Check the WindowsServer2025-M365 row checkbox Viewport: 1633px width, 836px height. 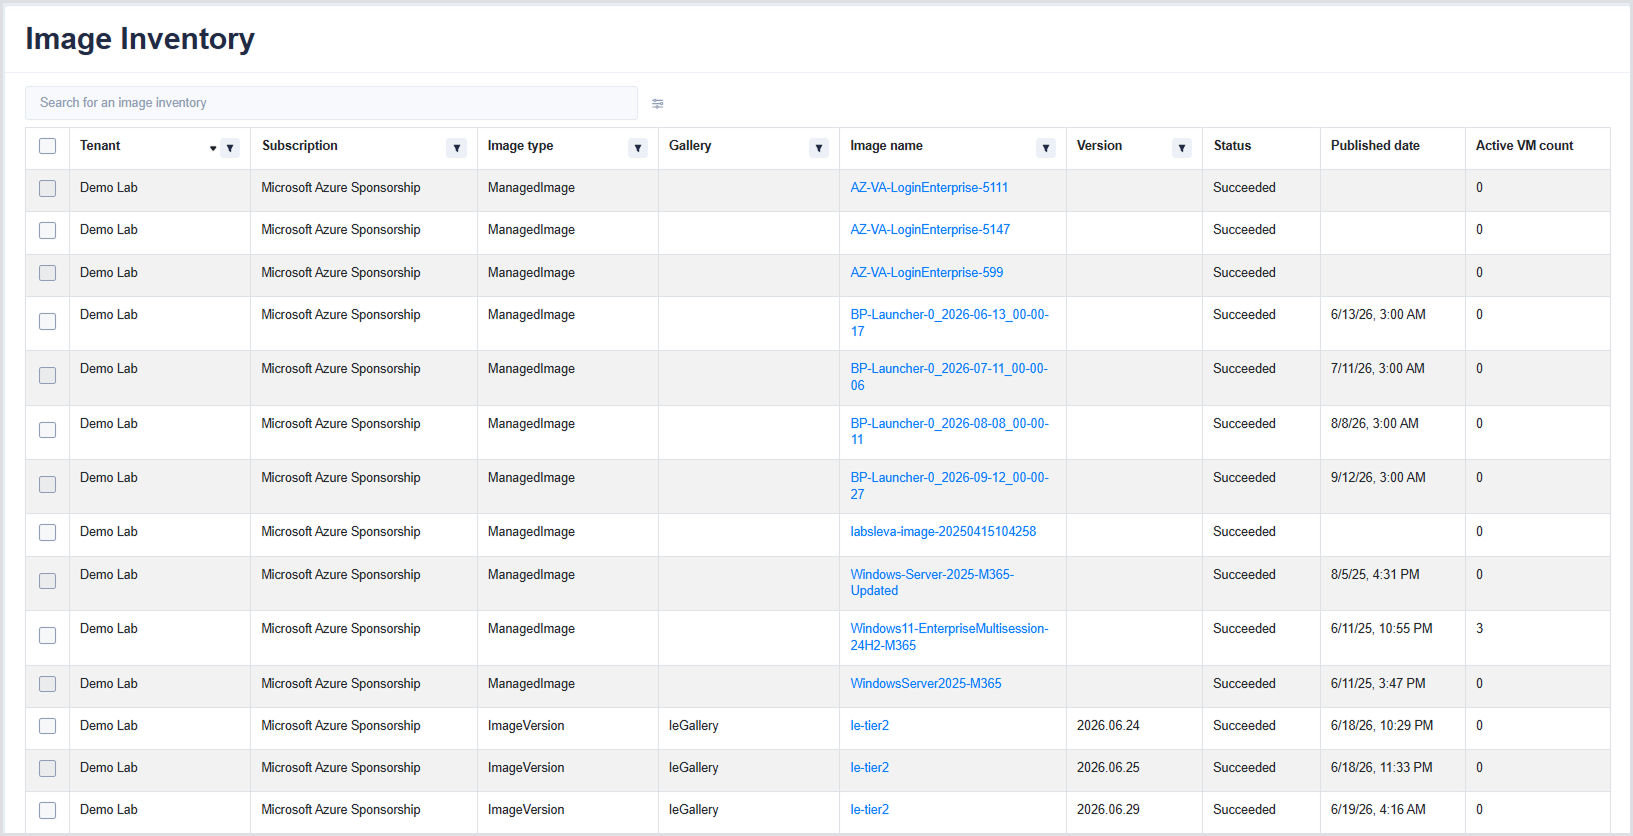click(x=47, y=684)
